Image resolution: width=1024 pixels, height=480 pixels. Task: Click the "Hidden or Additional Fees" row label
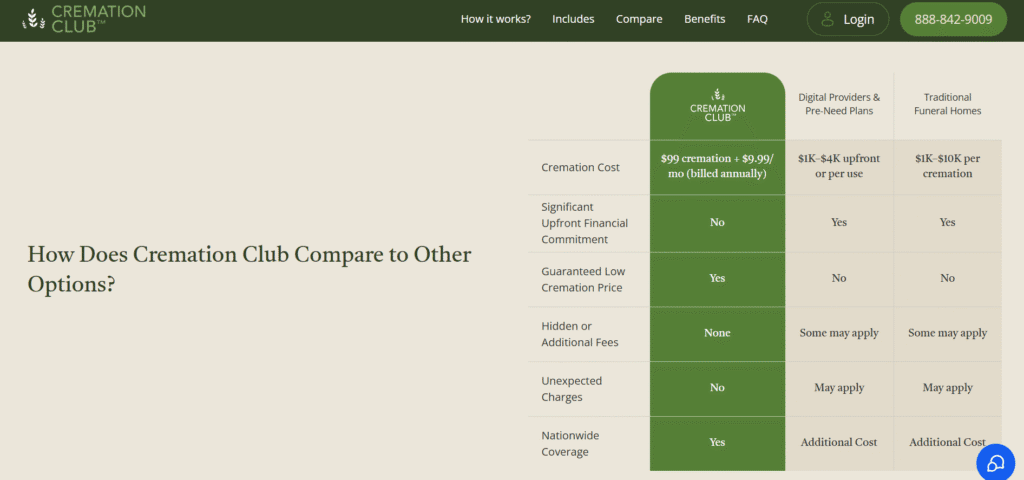coord(579,334)
